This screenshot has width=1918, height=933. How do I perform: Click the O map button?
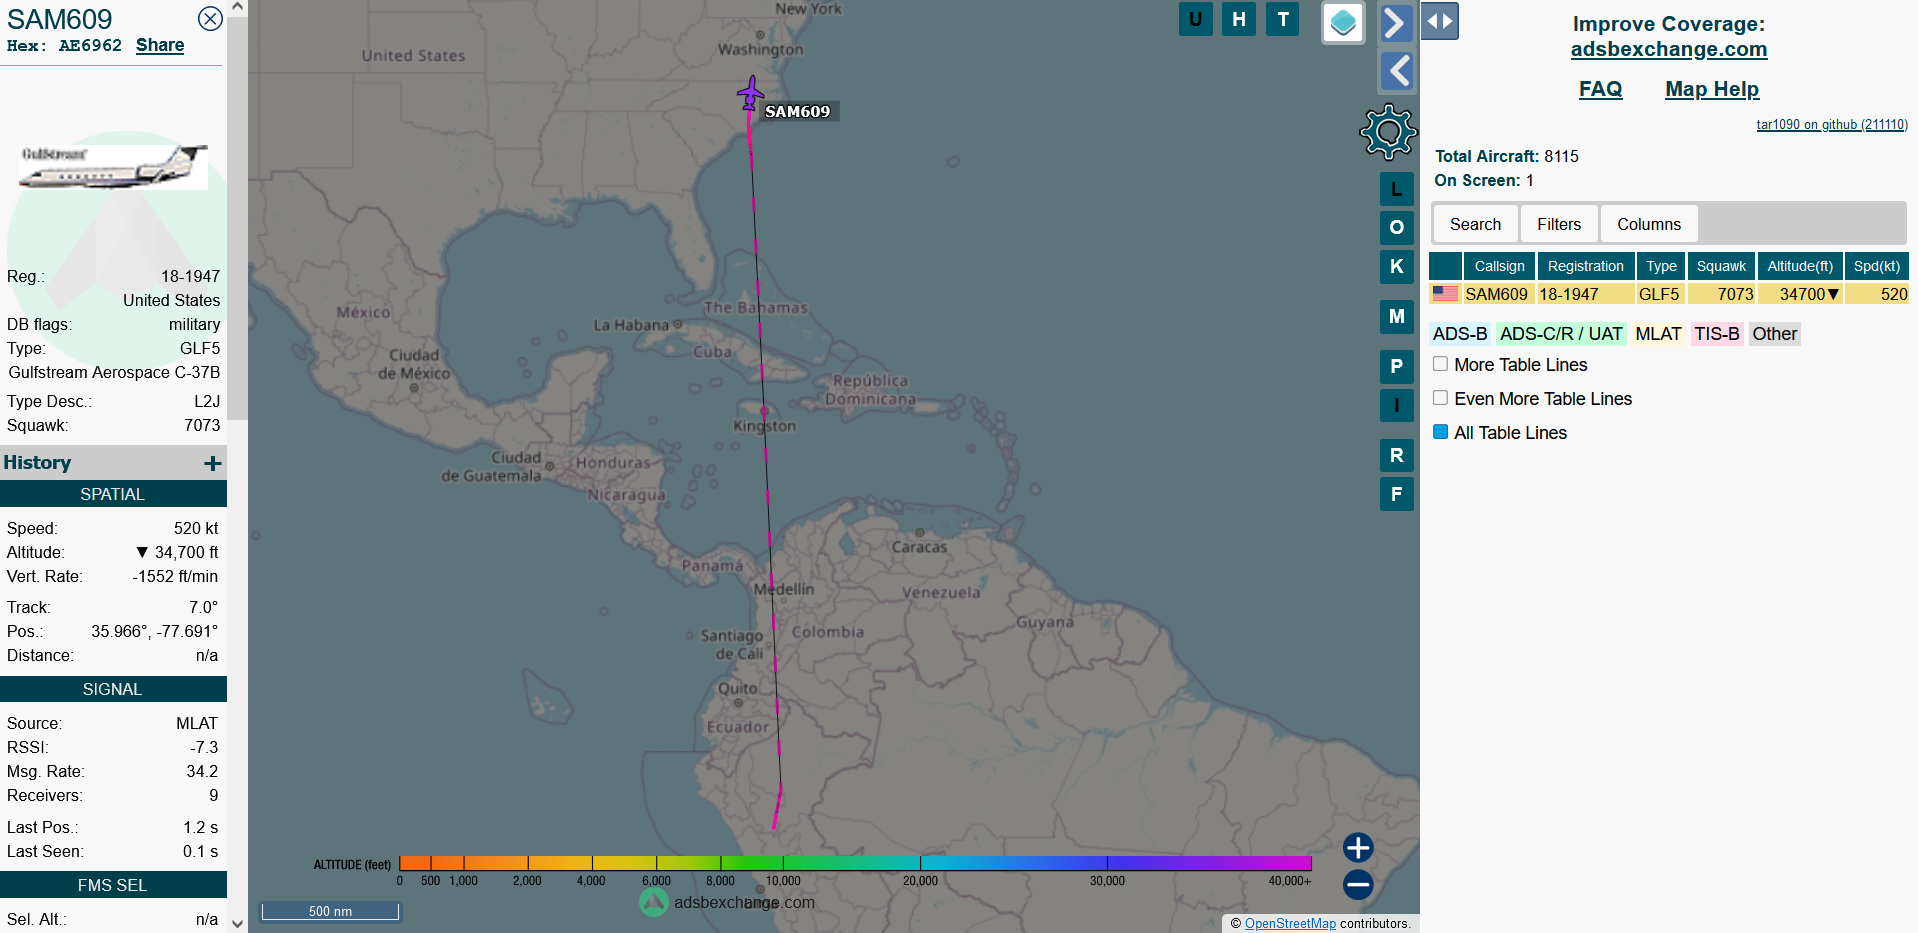[x=1396, y=227]
